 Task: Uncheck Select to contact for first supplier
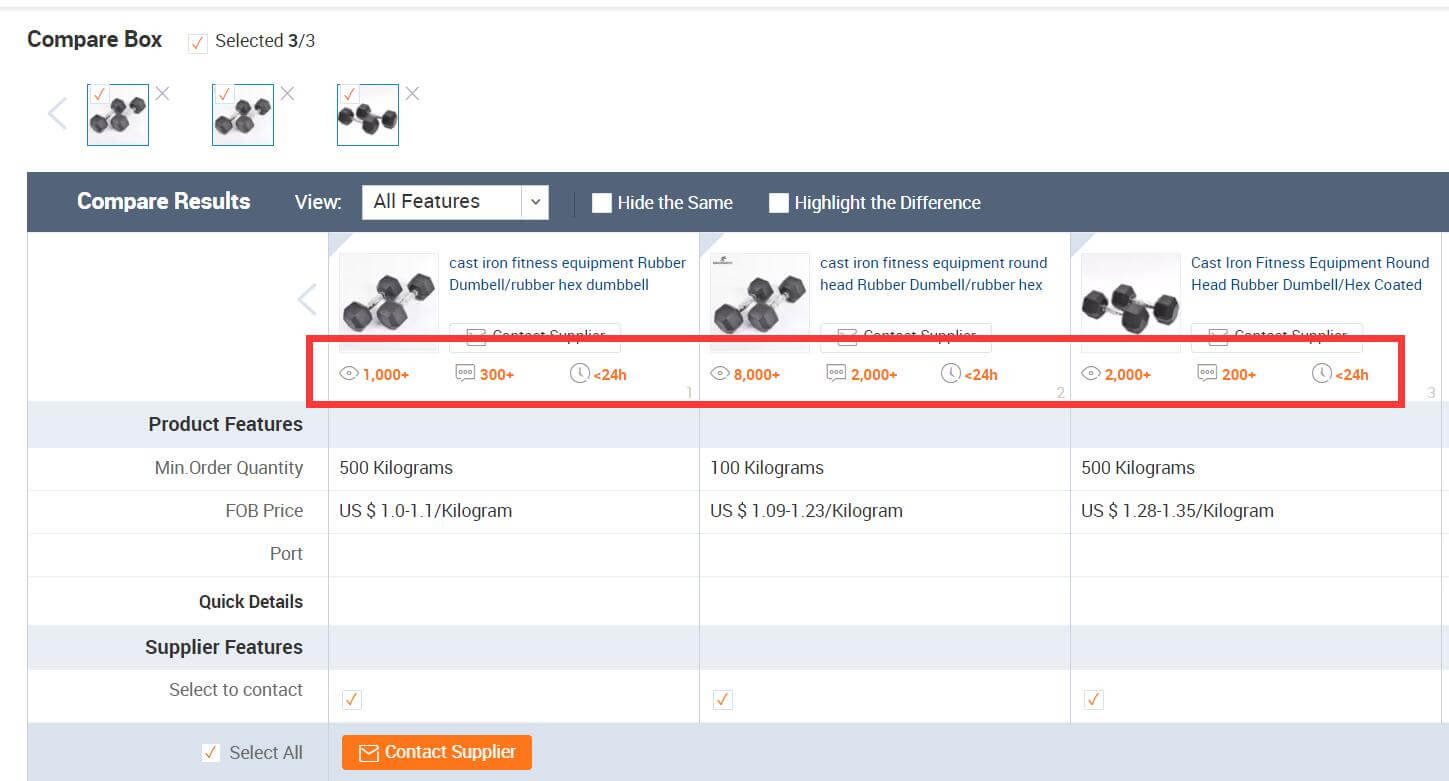click(x=352, y=700)
